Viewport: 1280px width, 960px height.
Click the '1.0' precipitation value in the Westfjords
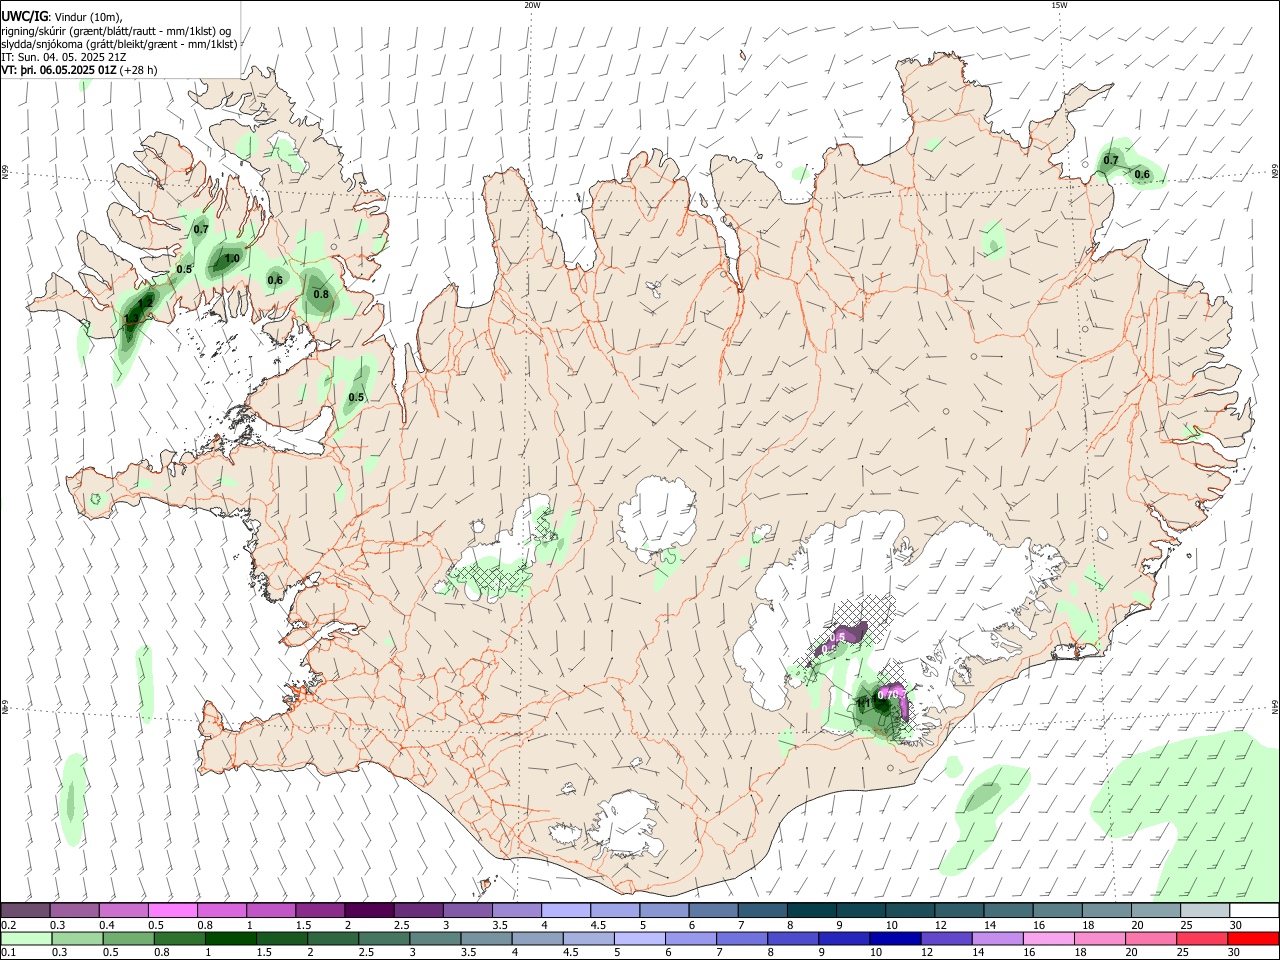[232, 258]
